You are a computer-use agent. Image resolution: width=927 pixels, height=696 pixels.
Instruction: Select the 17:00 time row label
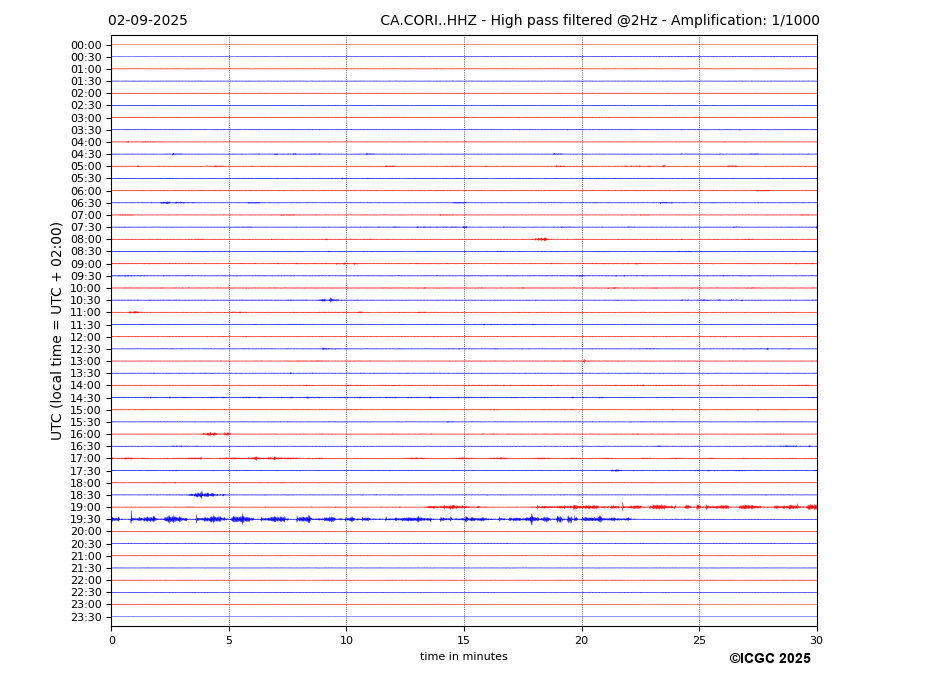[x=86, y=459]
